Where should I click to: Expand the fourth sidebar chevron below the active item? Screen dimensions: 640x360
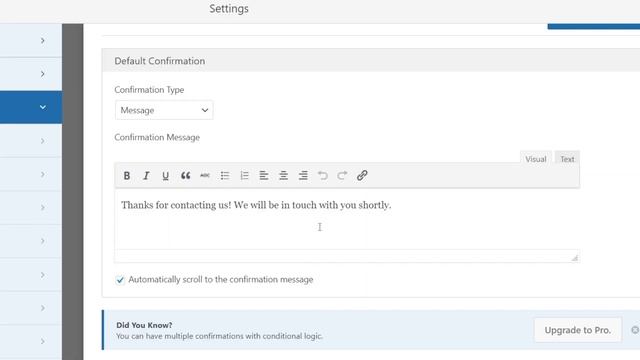pos(42,241)
